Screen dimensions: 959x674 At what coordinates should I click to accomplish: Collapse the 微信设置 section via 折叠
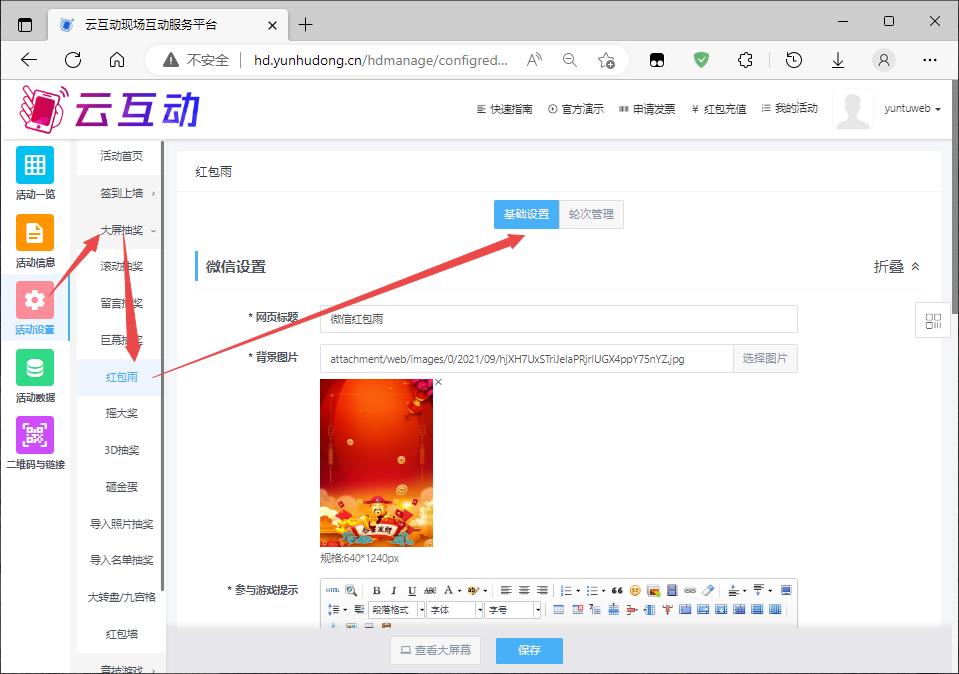coord(897,267)
